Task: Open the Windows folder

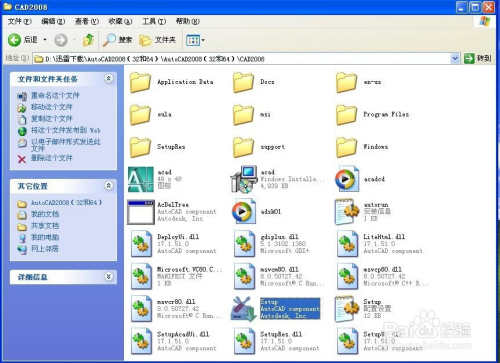Action: tap(362, 147)
